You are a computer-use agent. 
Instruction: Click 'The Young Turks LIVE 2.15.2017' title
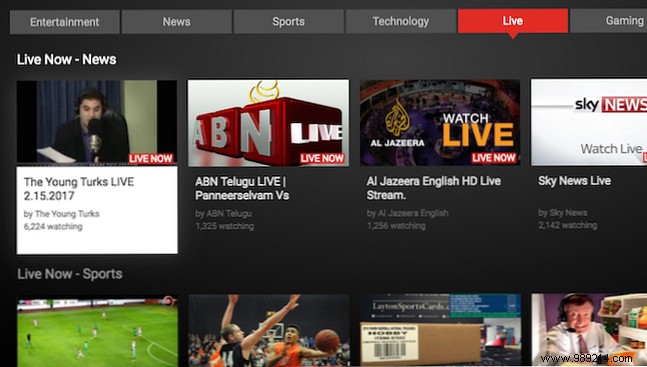(79, 189)
